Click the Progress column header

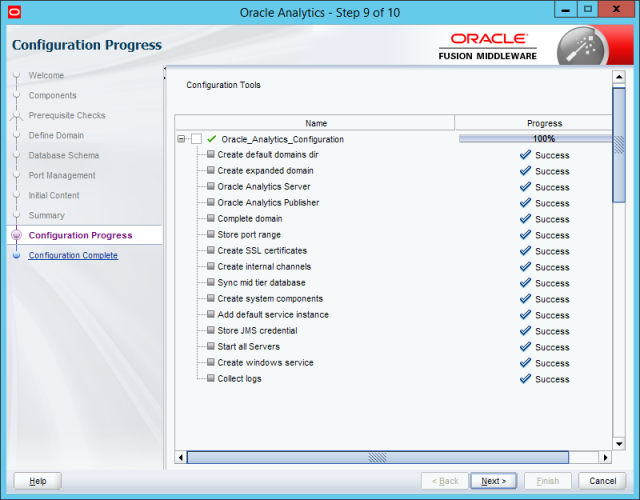pos(533,123)
